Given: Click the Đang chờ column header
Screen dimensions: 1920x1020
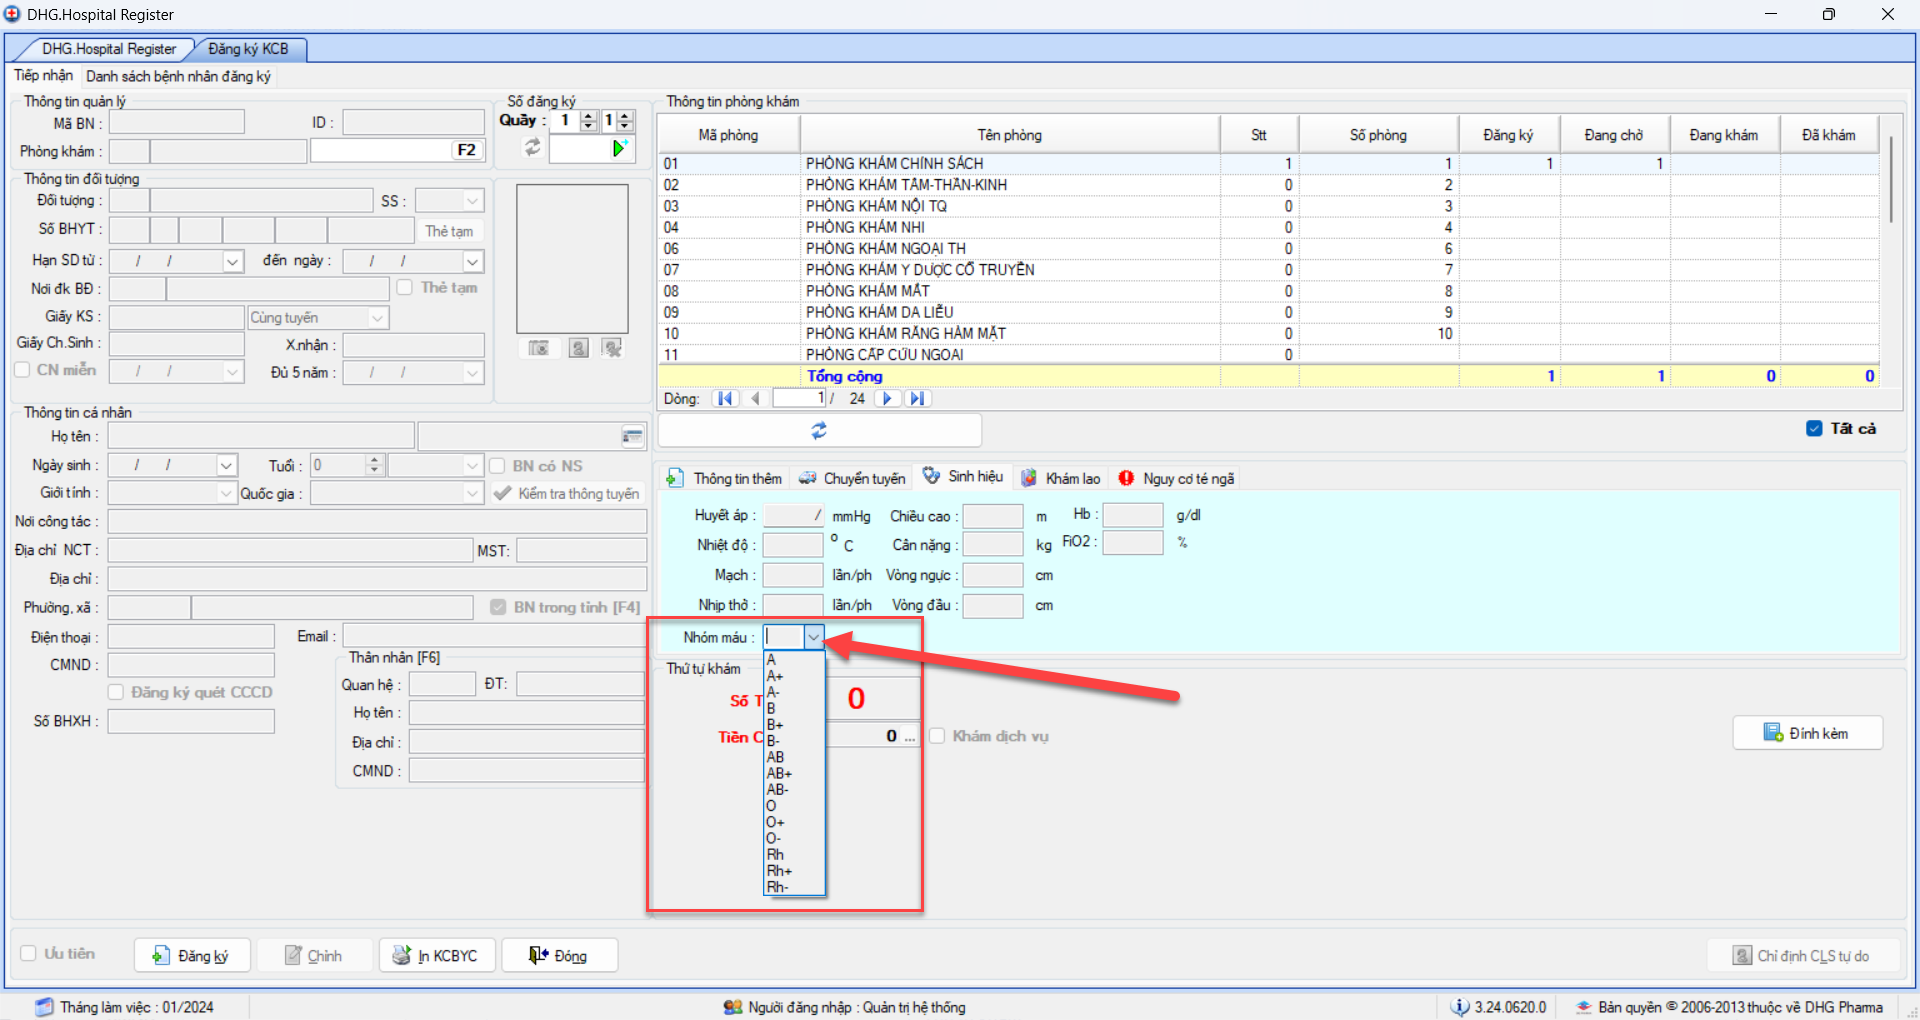Looking at the screenshot, I should tap(1614, 135).
